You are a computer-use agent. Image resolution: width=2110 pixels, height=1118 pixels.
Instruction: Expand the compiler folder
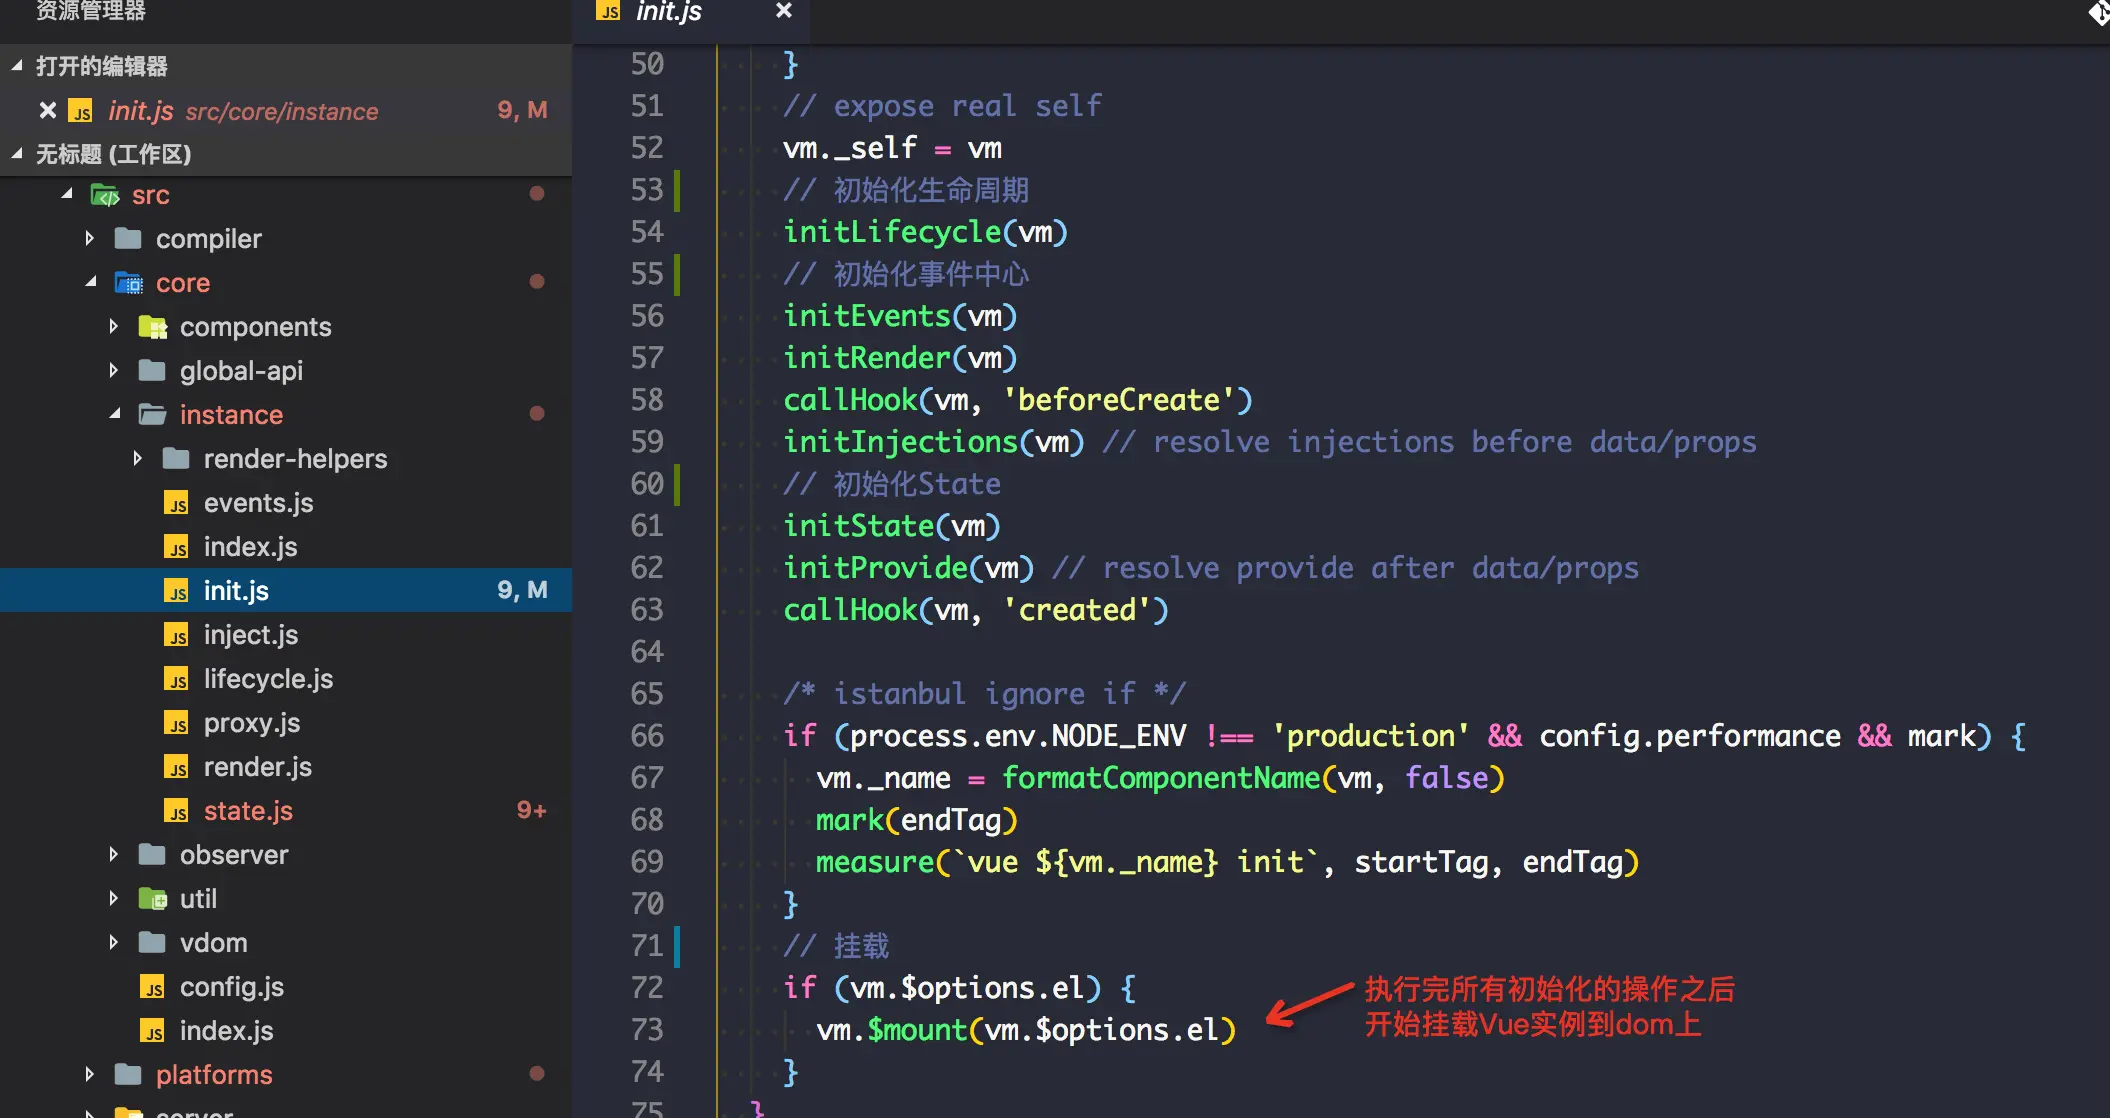tap(90, 238)
